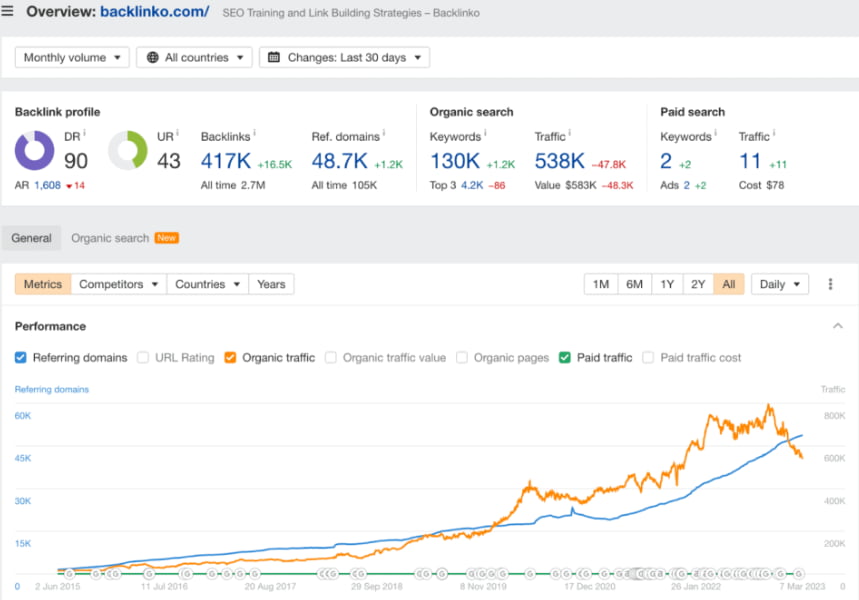Image resolution: width=859 pixels, height=600 pixels.
Task: Click the globe icon in All countries
Action: point(153,58)
